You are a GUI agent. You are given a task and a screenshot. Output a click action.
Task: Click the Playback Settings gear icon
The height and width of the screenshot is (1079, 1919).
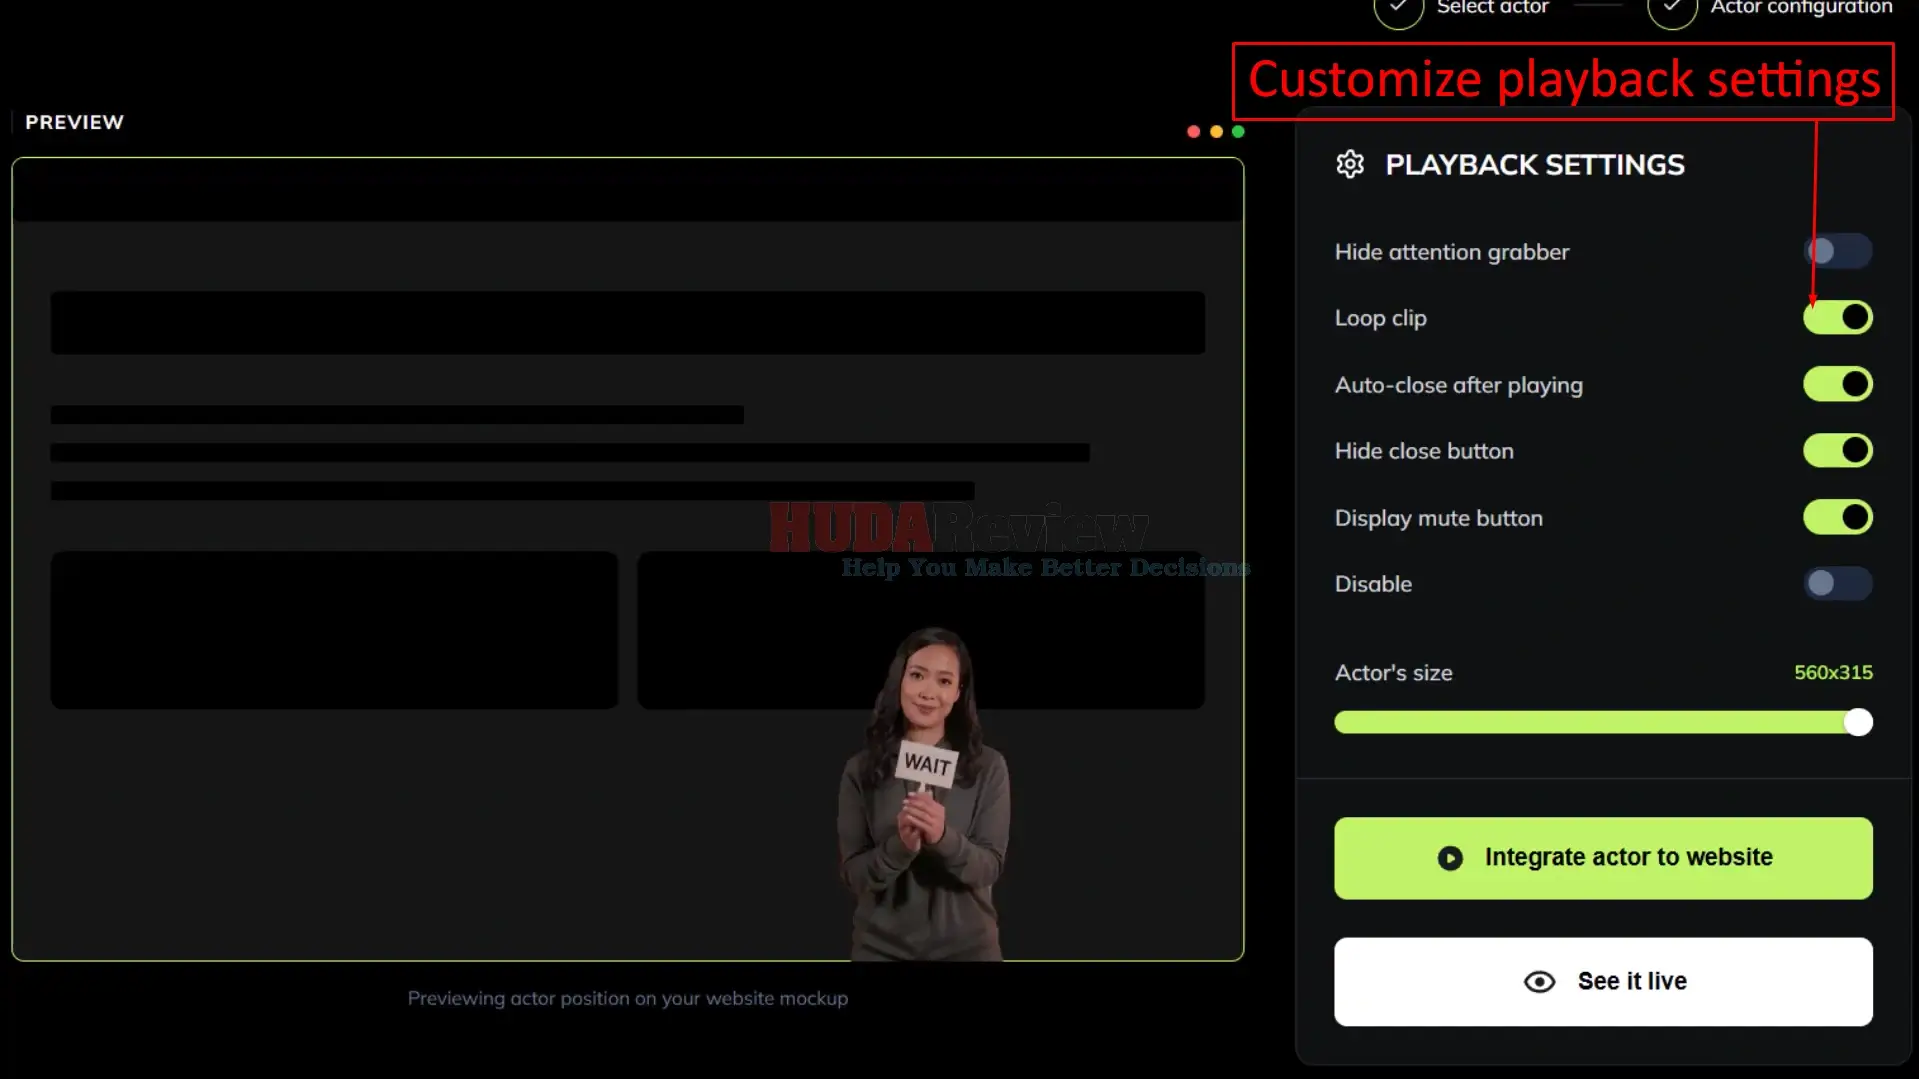[1350, 164]
